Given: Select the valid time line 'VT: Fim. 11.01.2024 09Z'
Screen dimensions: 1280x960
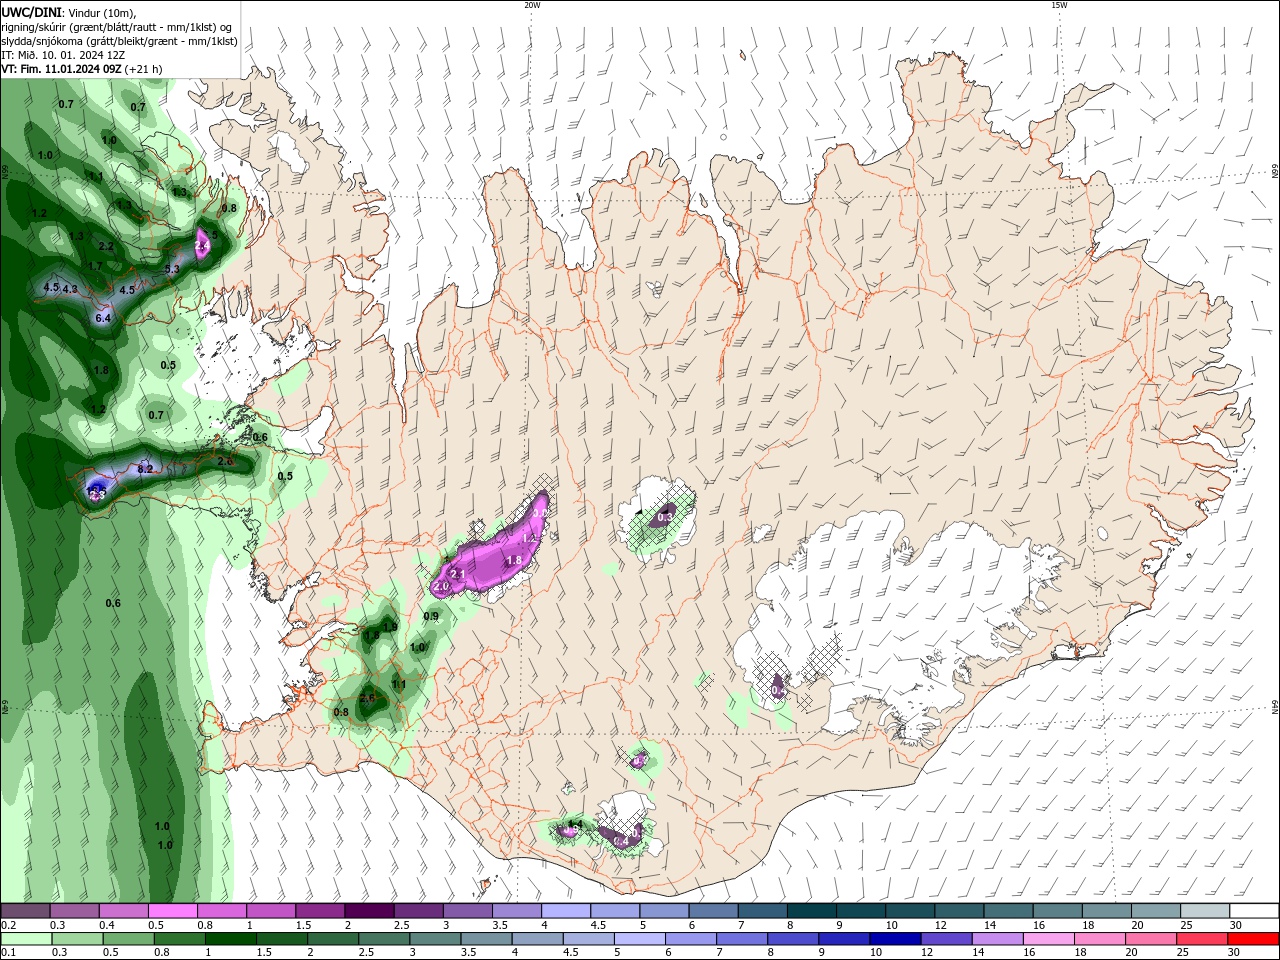Looking at the screenshot, I should point(62,69).
